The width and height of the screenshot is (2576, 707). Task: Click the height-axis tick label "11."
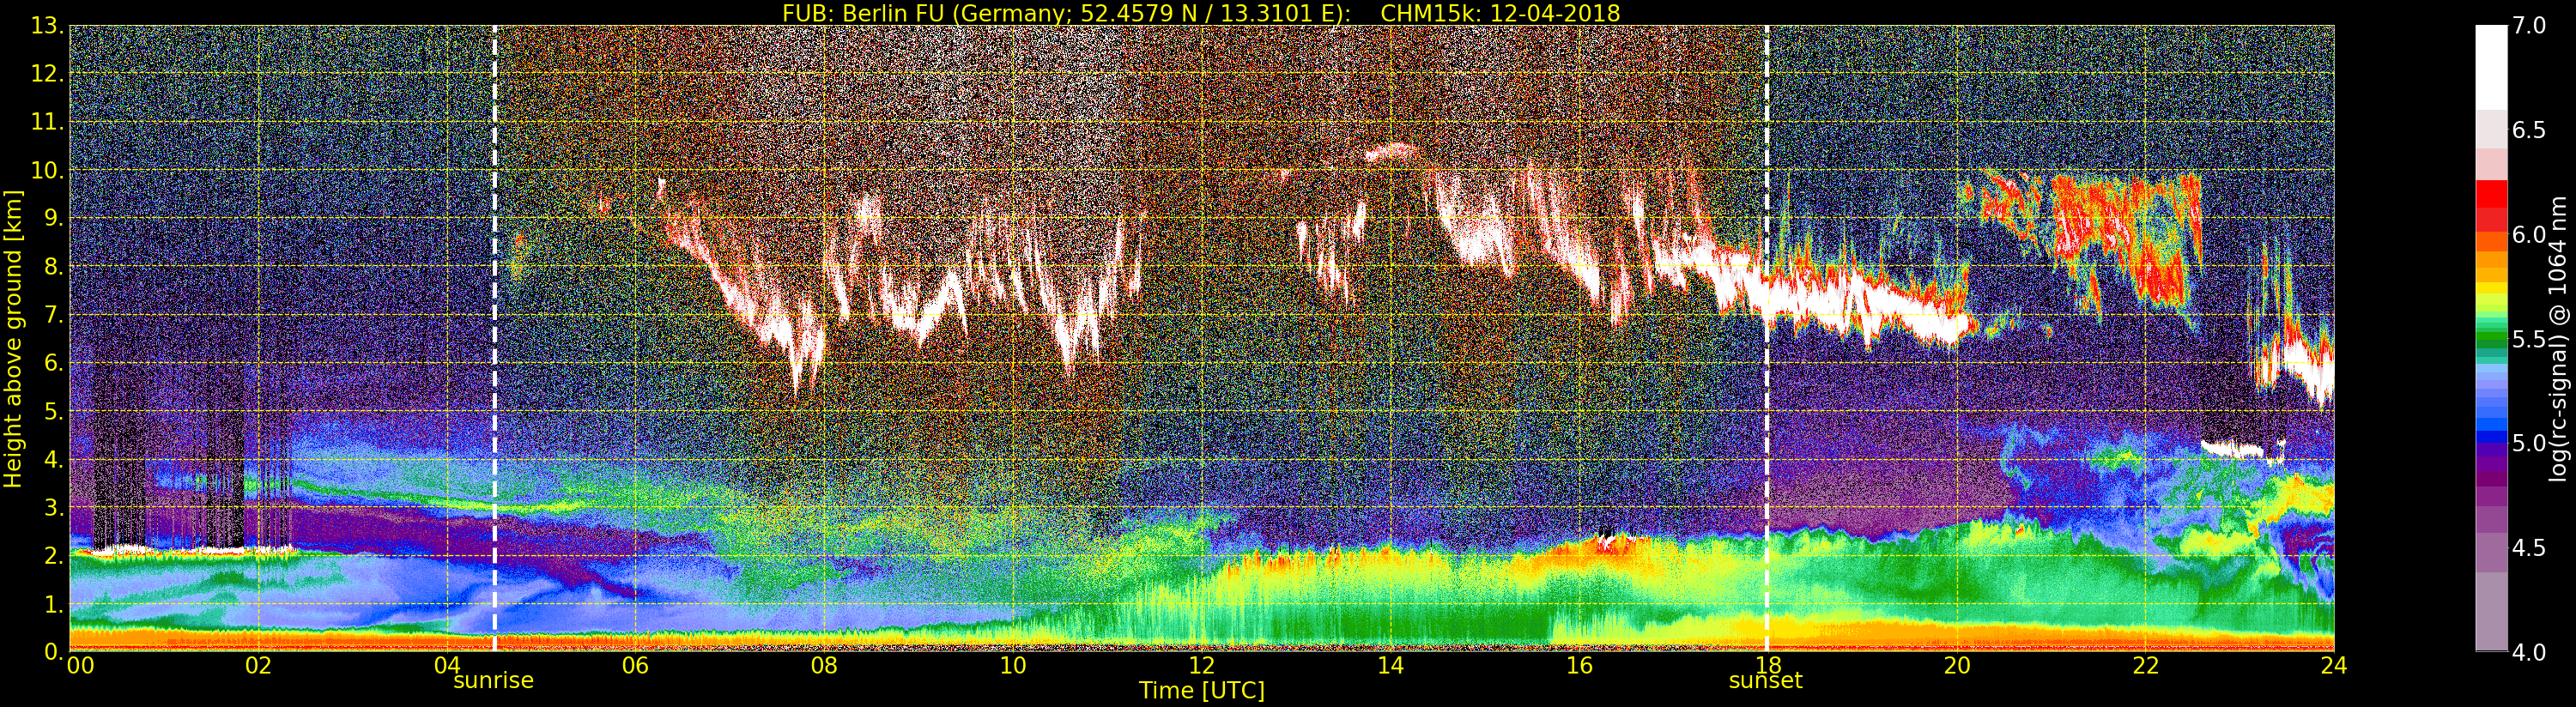[x=46, y=122]
